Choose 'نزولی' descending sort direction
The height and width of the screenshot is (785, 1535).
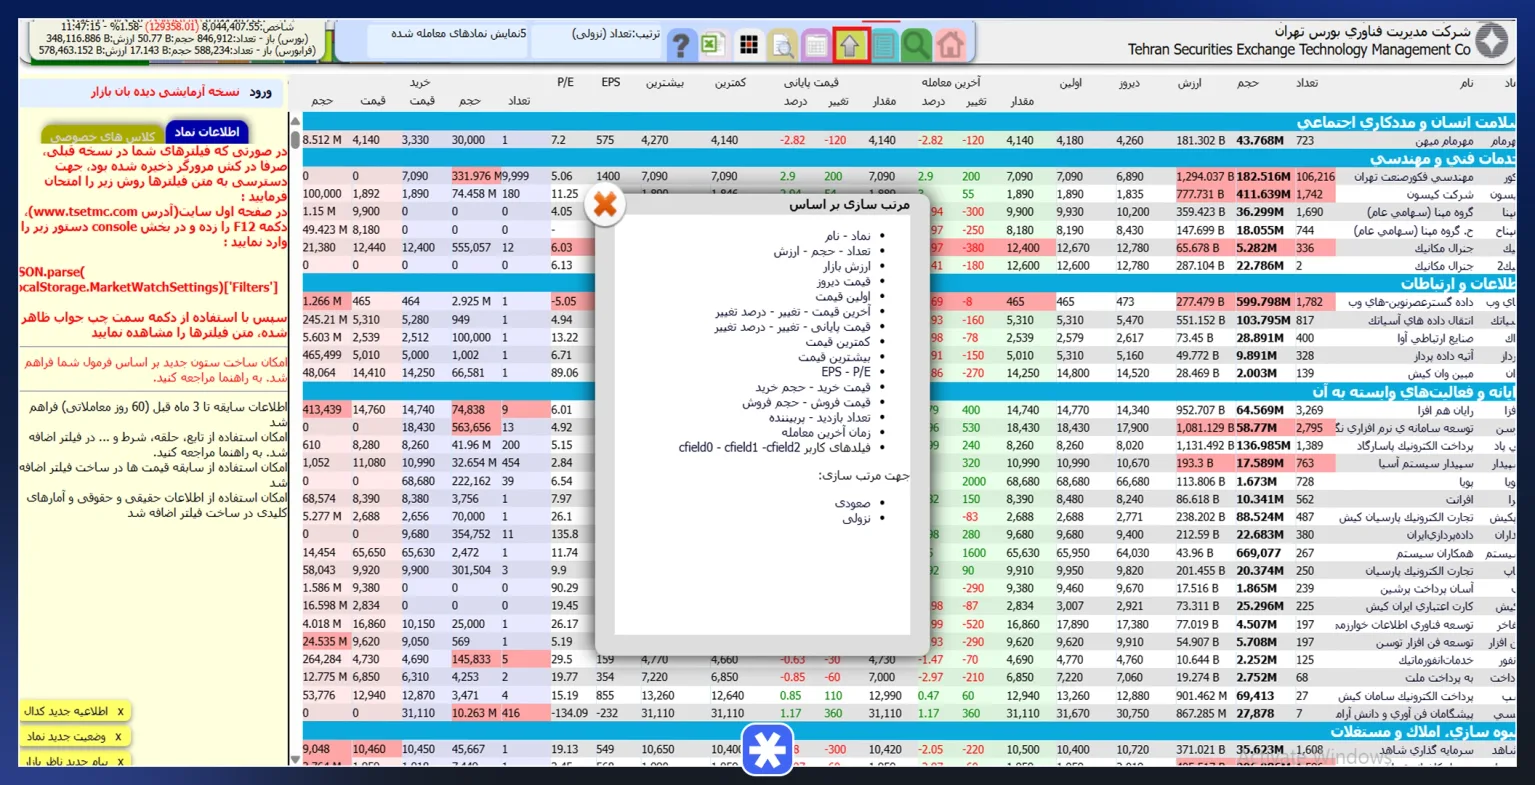856,518
